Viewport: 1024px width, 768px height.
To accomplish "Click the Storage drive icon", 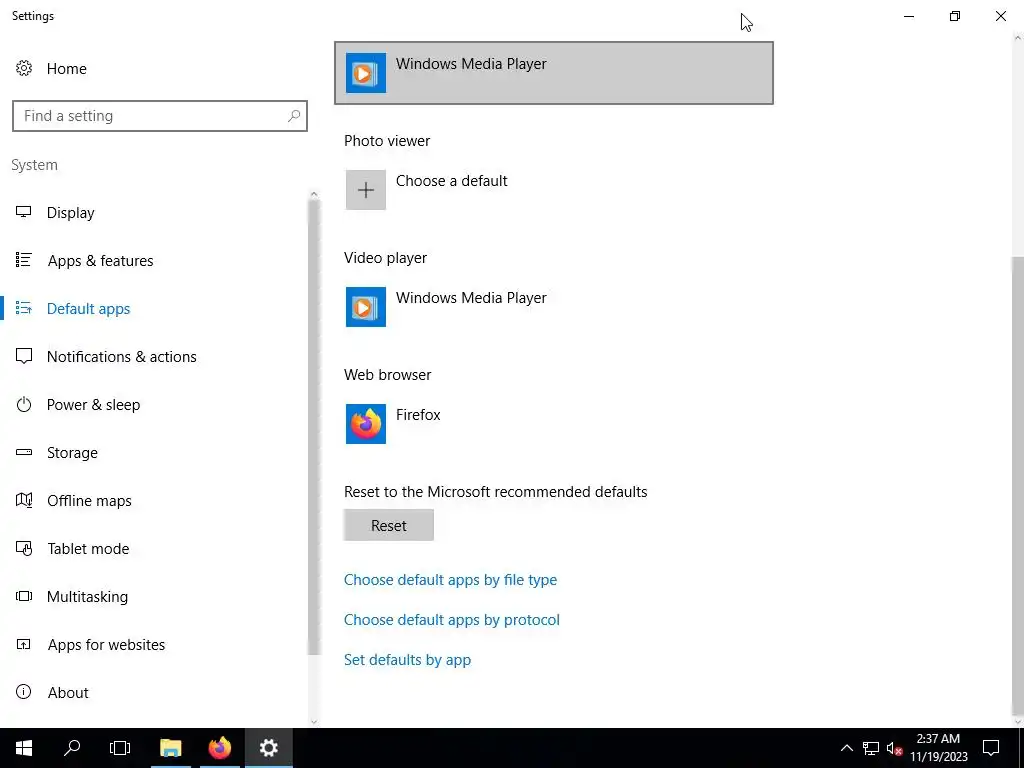I will (24, 452).
